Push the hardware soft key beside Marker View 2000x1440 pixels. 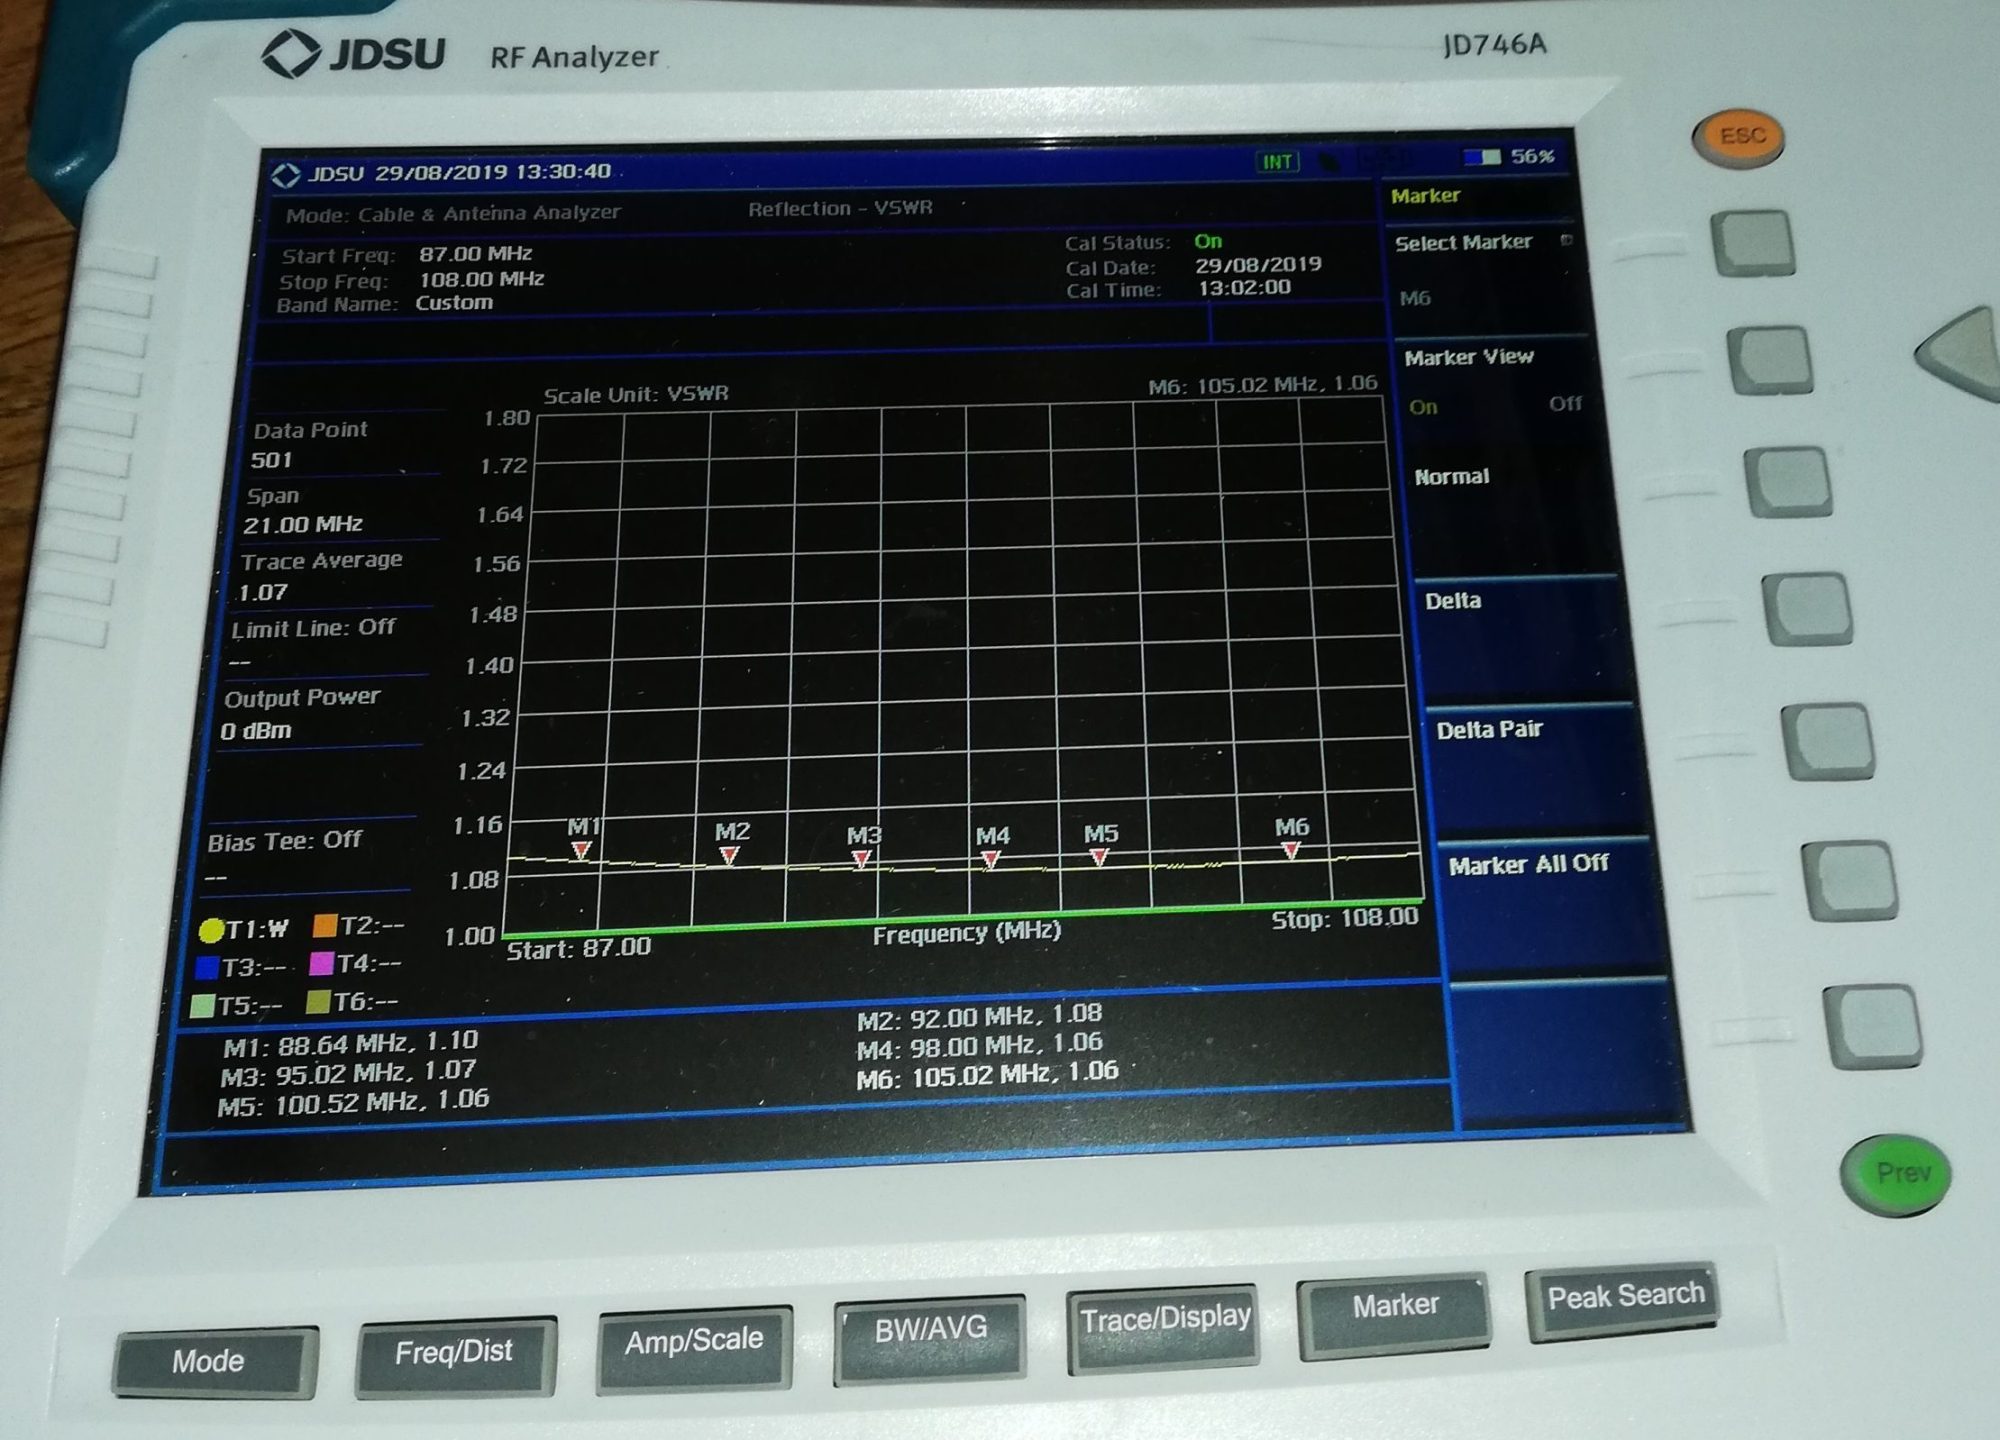(1770, 359)
